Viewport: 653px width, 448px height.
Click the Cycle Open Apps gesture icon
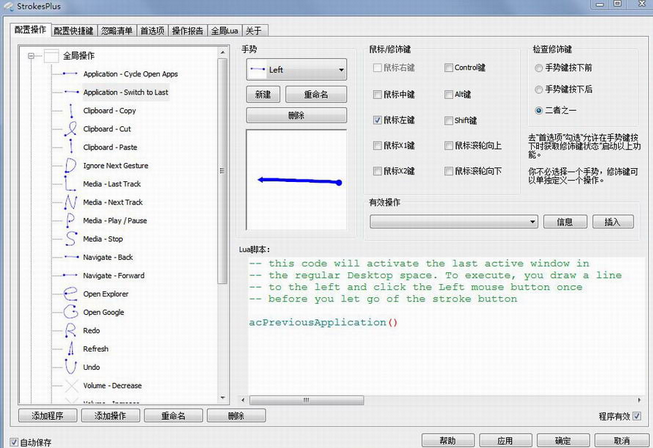pyautogui.click(x=70, y=74)
